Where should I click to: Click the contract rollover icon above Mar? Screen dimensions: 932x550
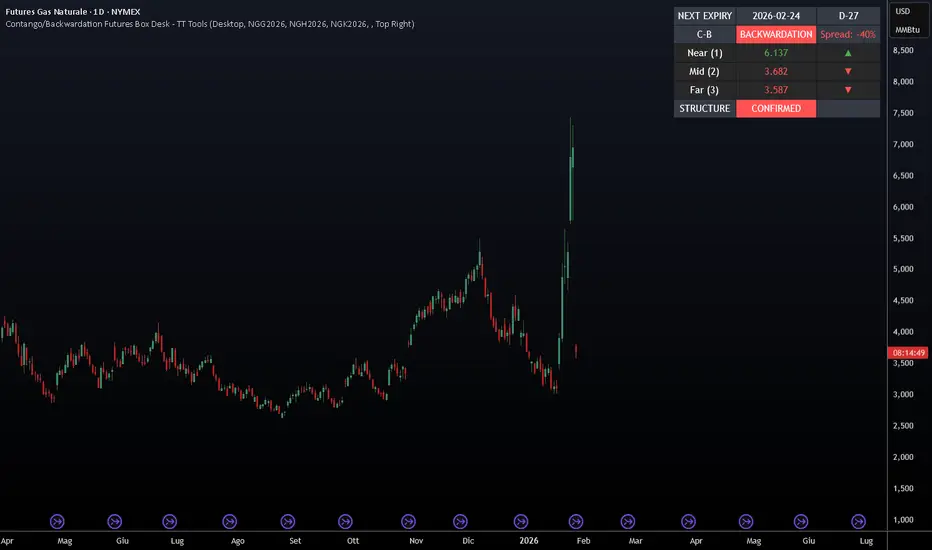628,521
